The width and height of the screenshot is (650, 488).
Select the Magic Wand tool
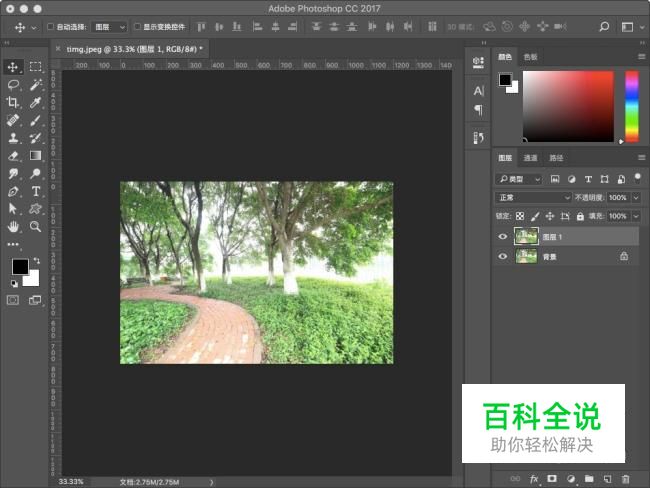pyautogui.click(x=35, y=85)
